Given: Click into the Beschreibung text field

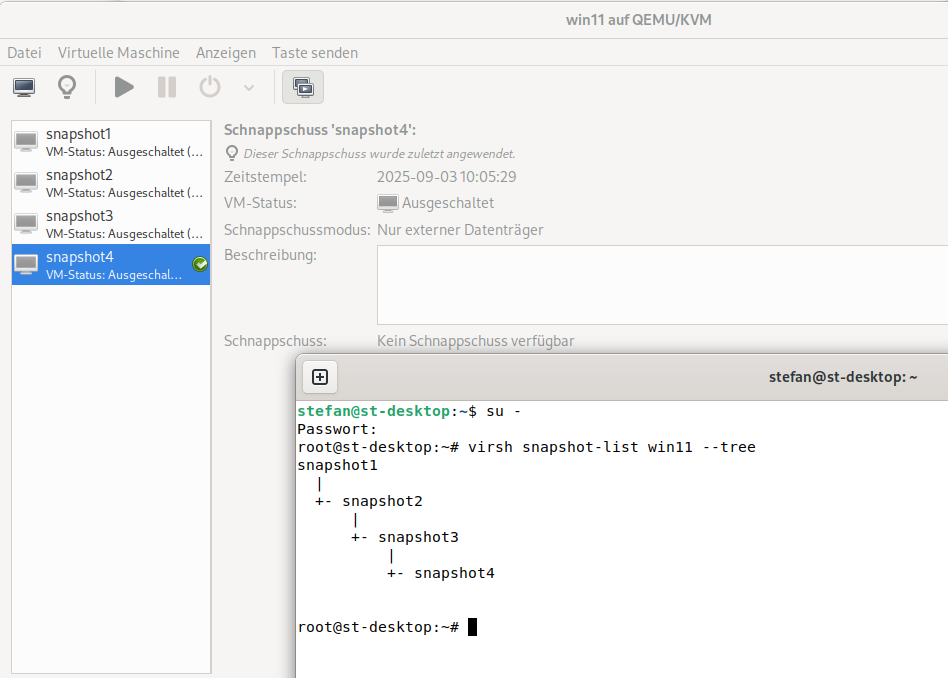Looking at the screenshot, I should [660, 285].
